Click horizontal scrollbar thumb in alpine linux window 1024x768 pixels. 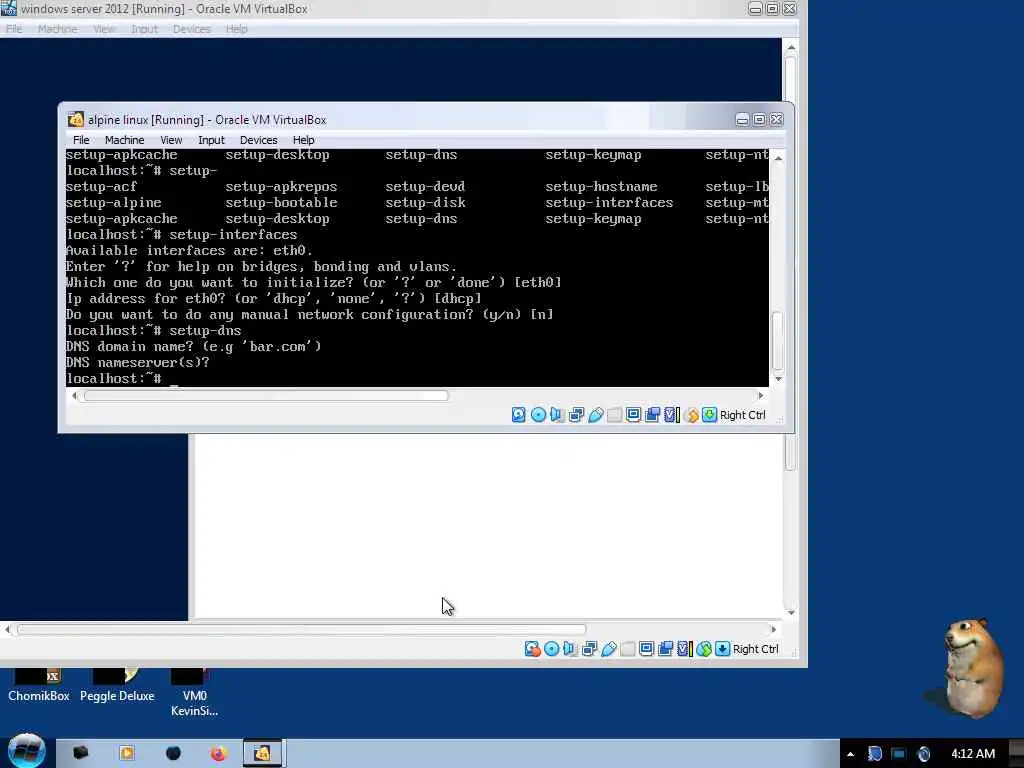coord(266,395)
